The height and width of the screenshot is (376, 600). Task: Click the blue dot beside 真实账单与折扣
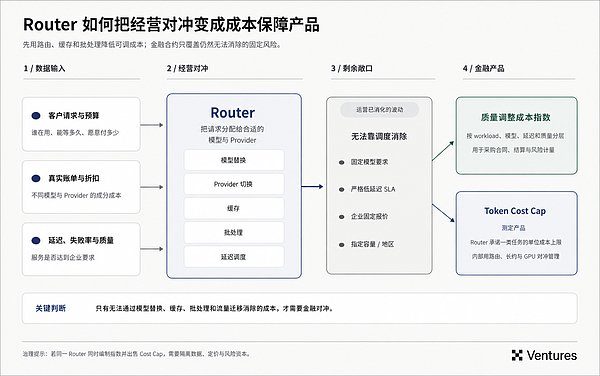[36, 178]
